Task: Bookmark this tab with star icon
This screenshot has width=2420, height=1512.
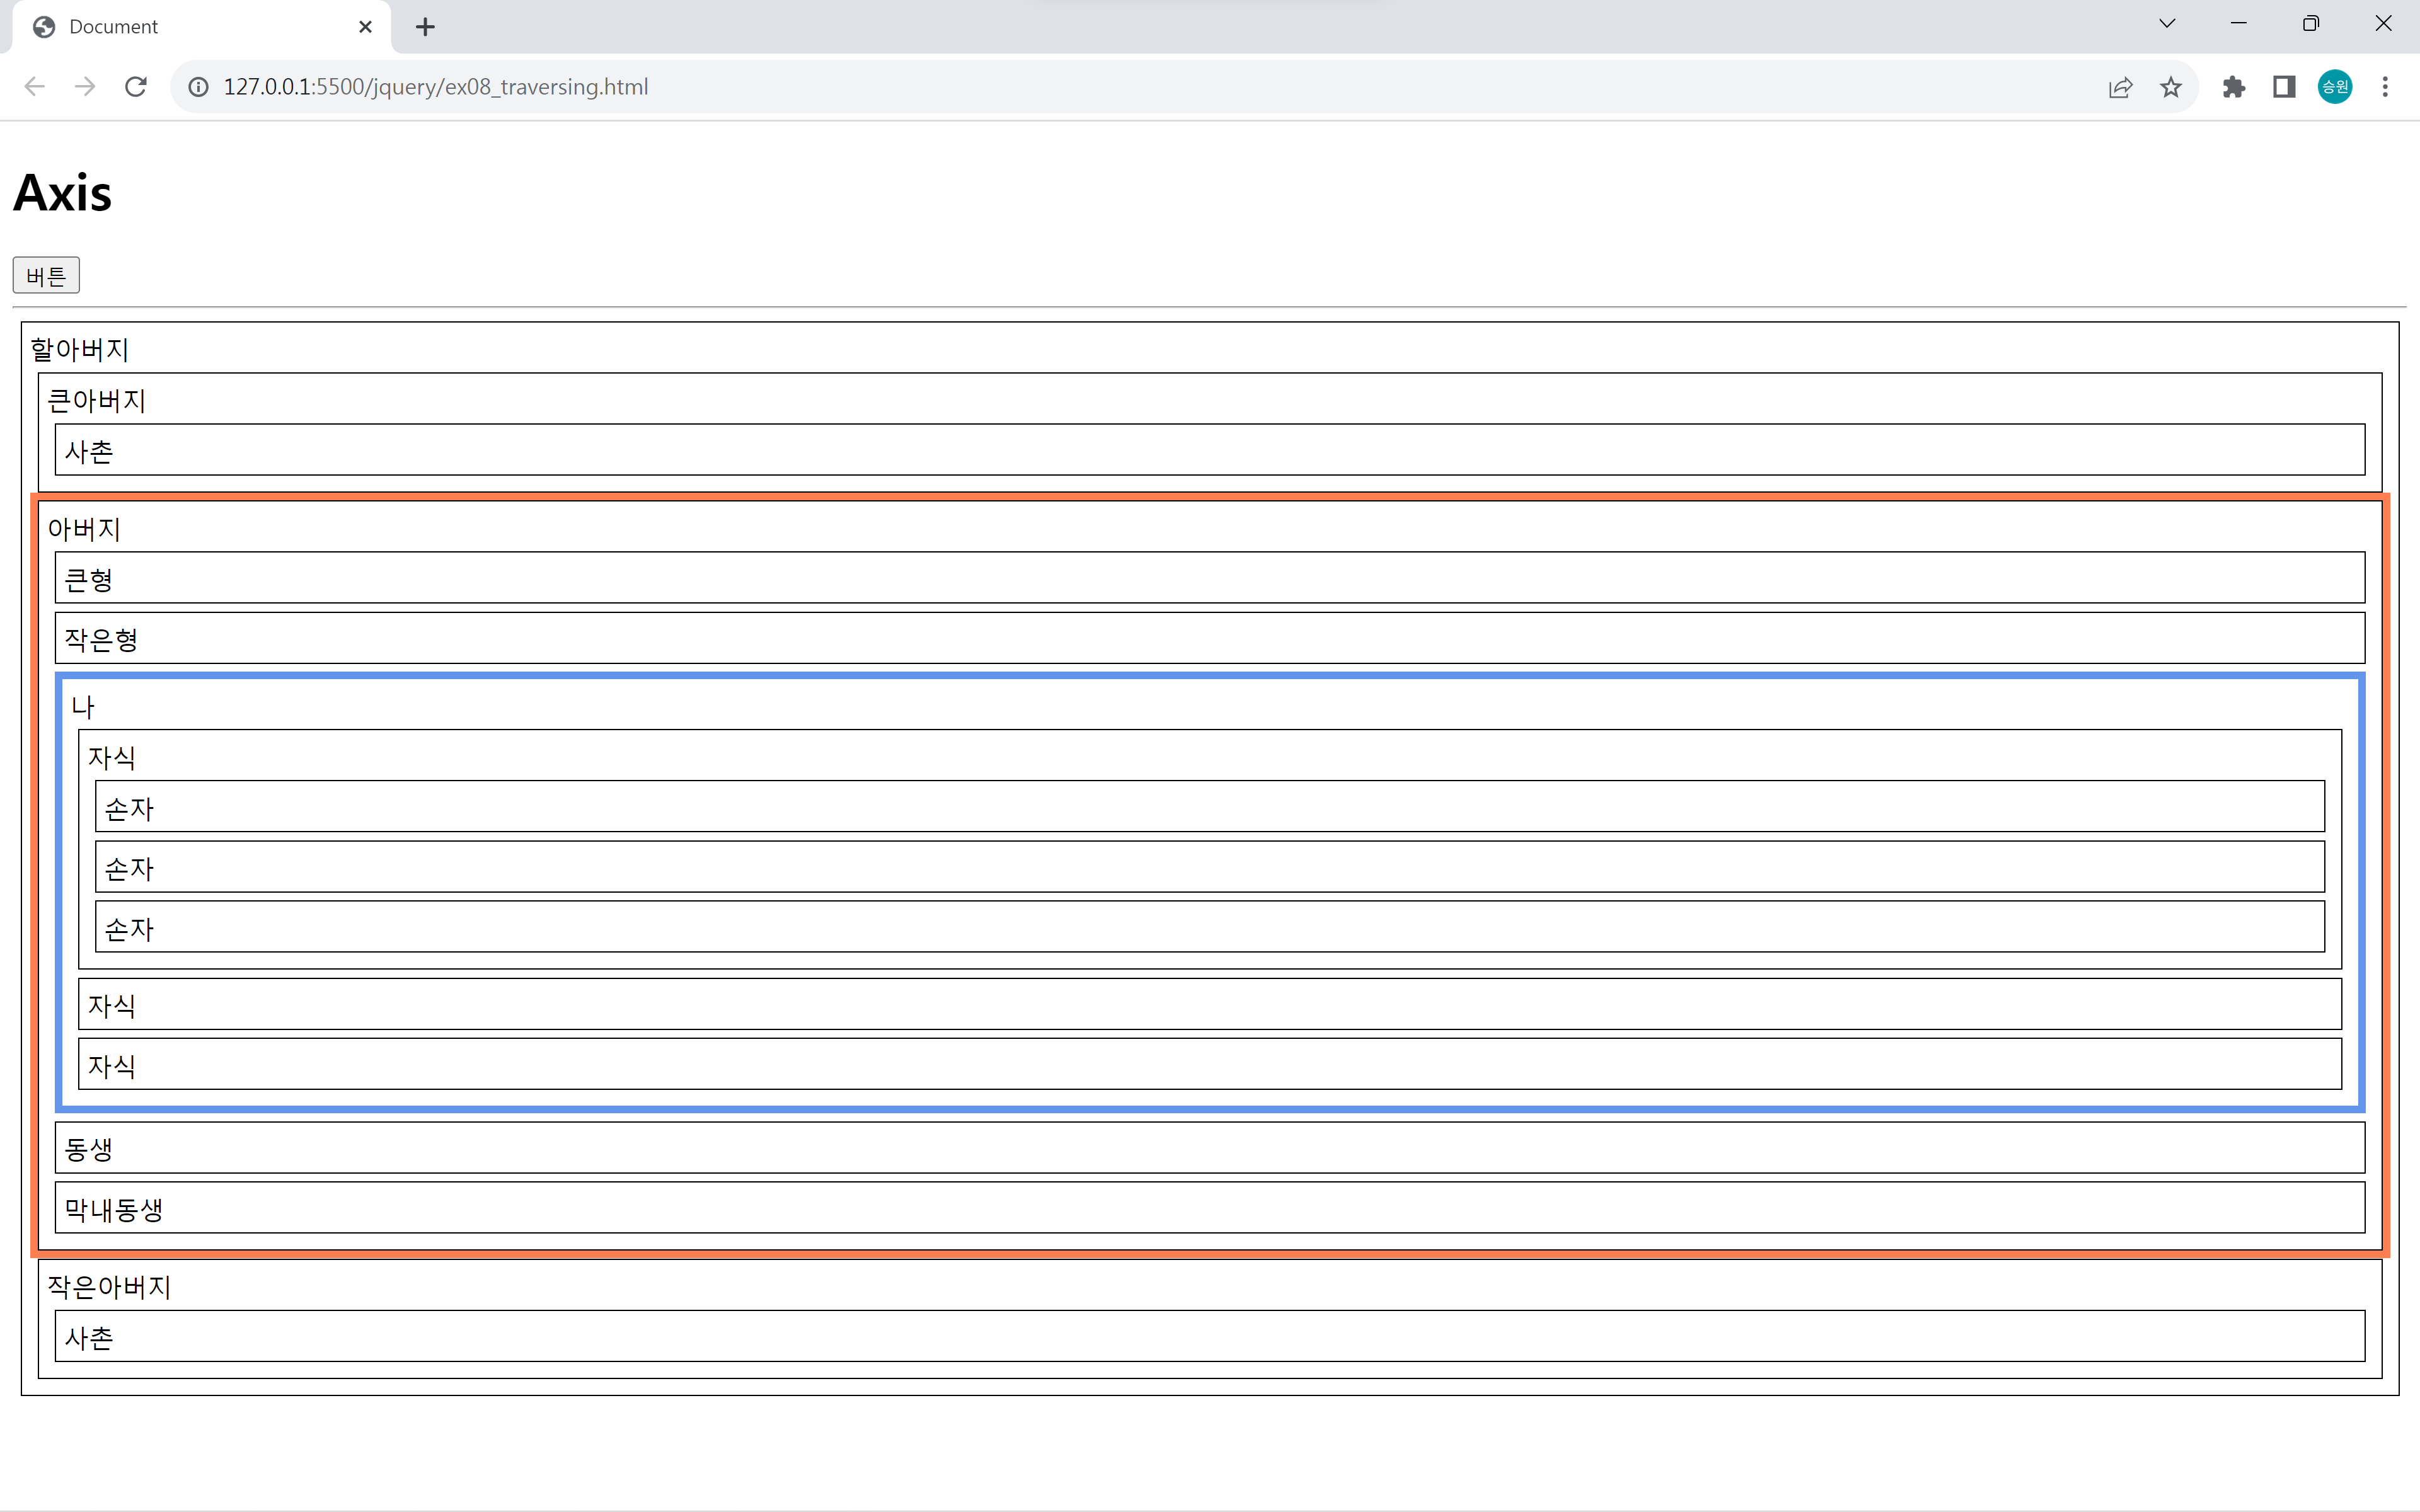Action: 2170,87
